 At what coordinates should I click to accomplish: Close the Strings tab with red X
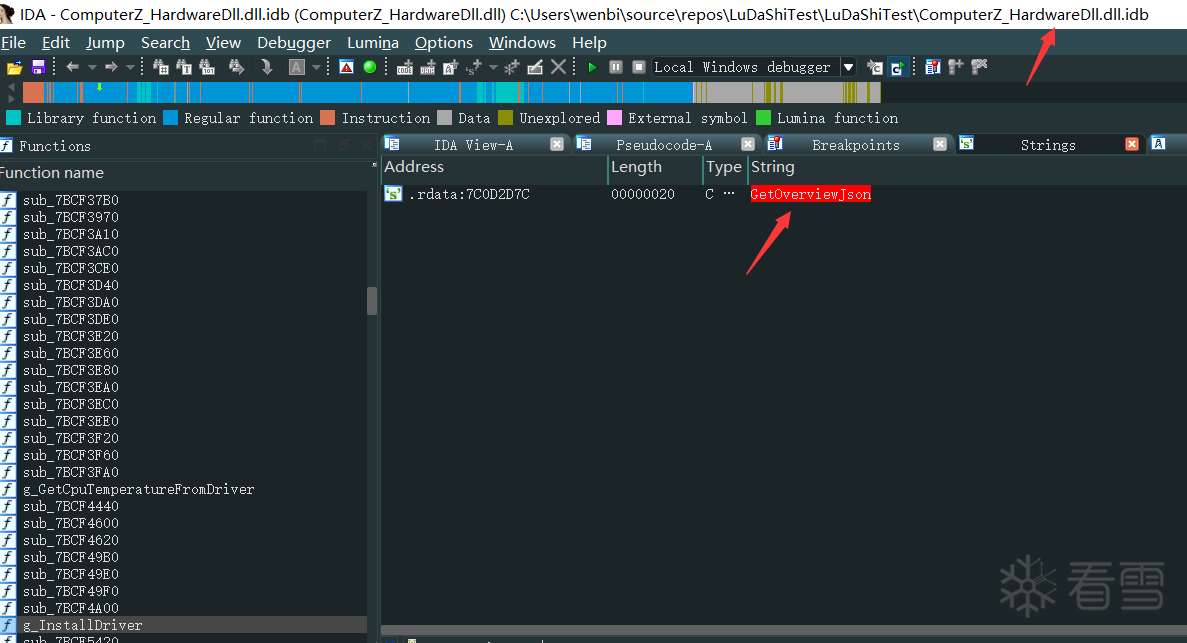point(1132,144)
